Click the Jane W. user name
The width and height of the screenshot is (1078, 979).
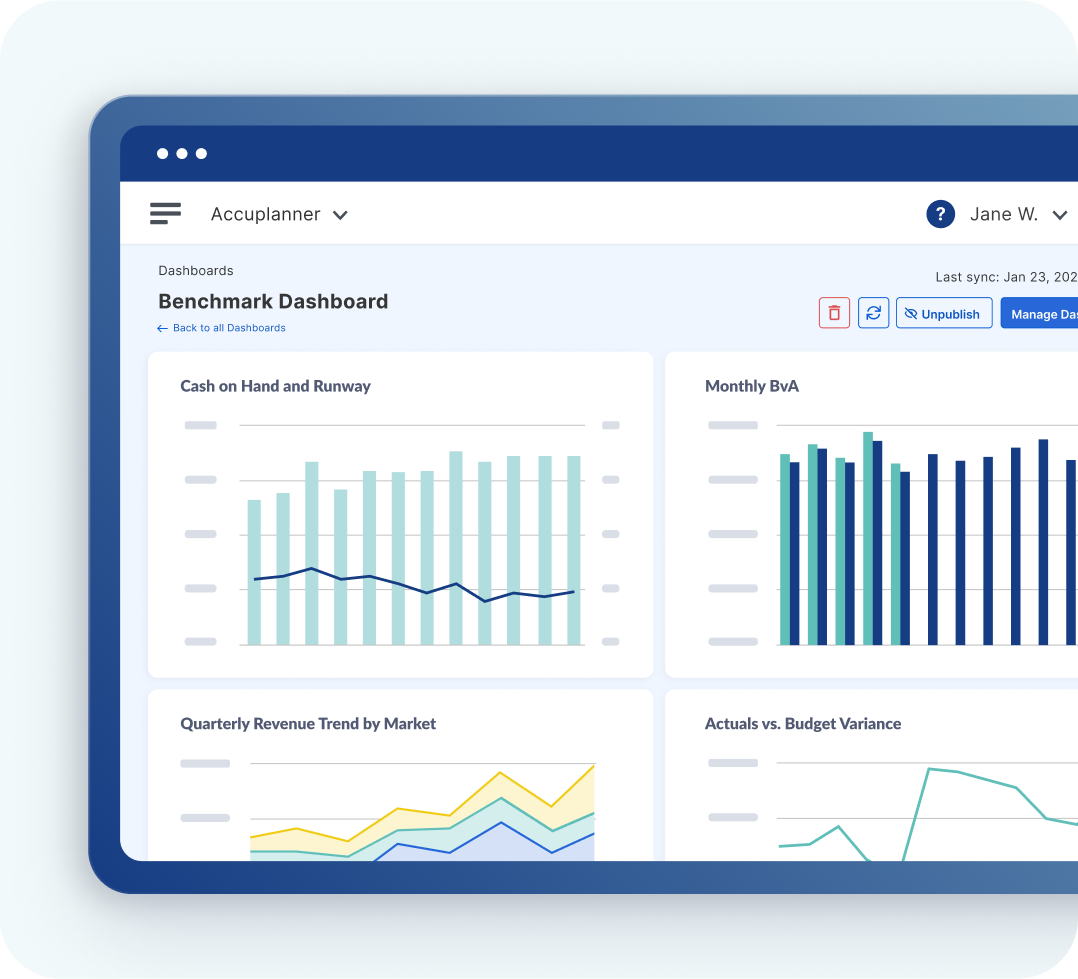[x=1004, y=214]
